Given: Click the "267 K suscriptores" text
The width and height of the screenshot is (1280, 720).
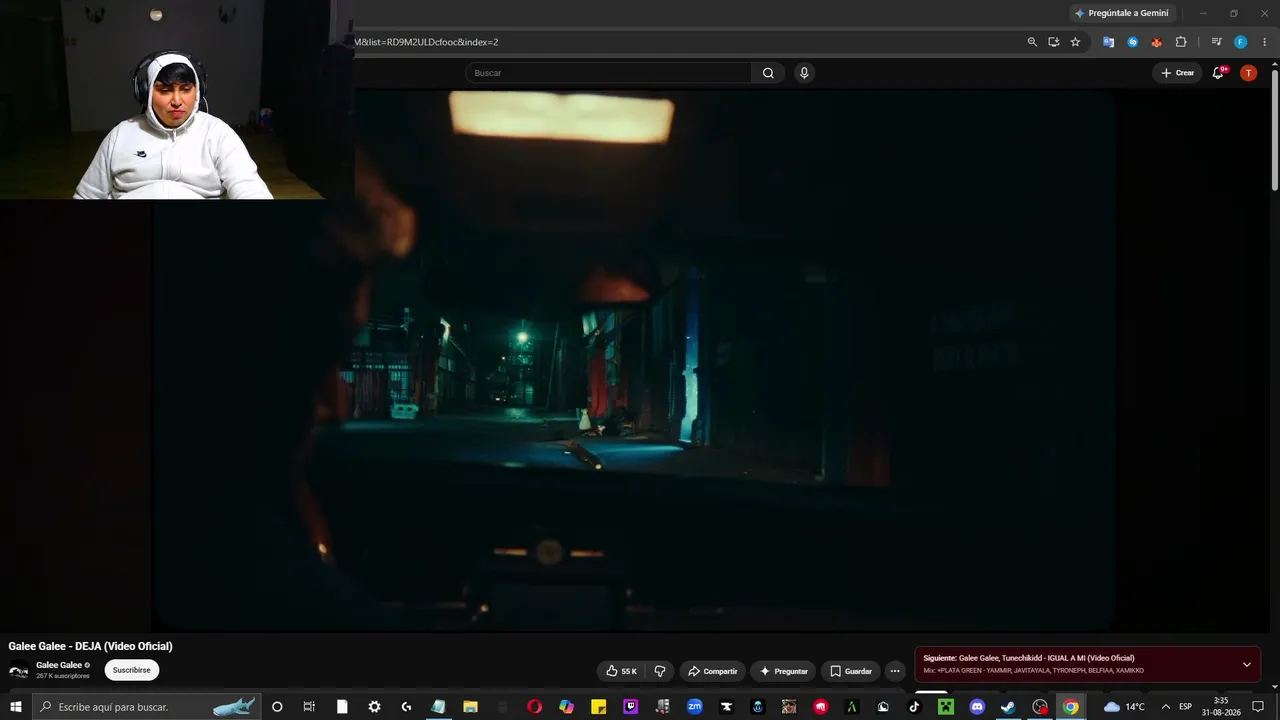Looking at the screenshot, I should point(63,676).
